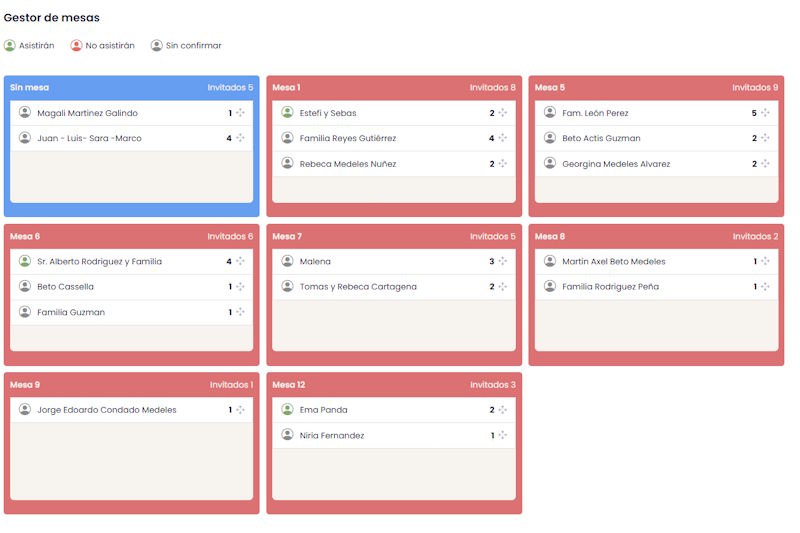Select guest Tomas y Rebeca Cartagena

(x=358, y=287)
